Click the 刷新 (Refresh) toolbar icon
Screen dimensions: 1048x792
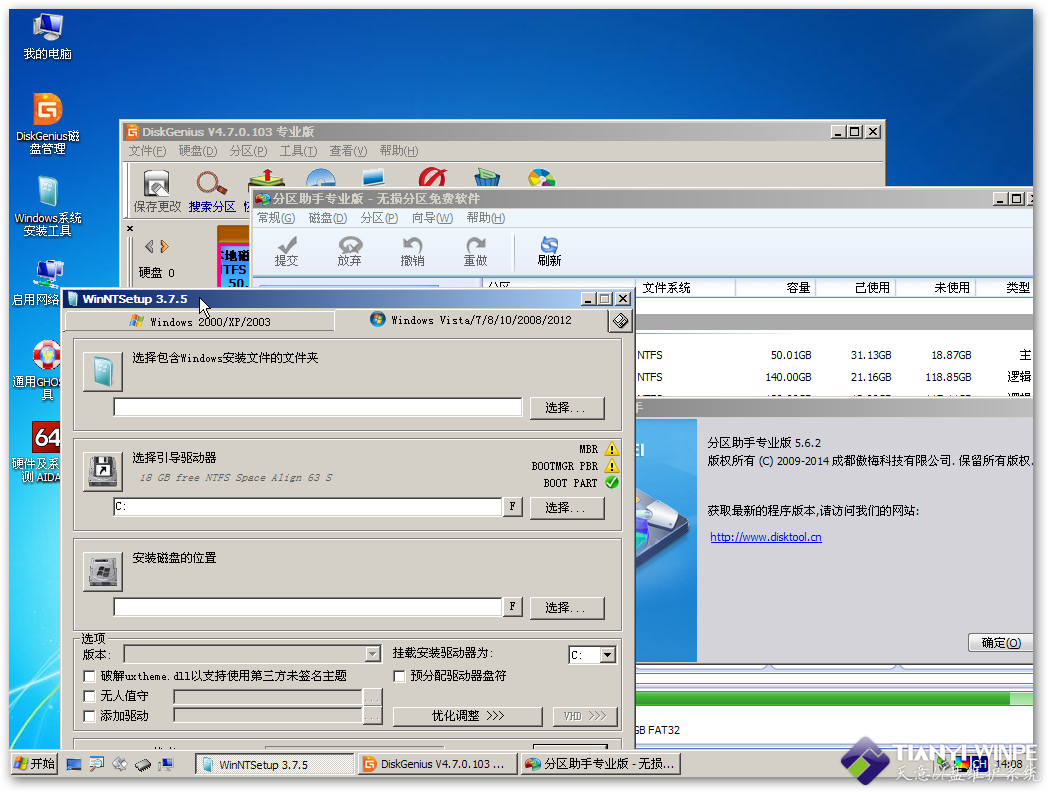549,251
